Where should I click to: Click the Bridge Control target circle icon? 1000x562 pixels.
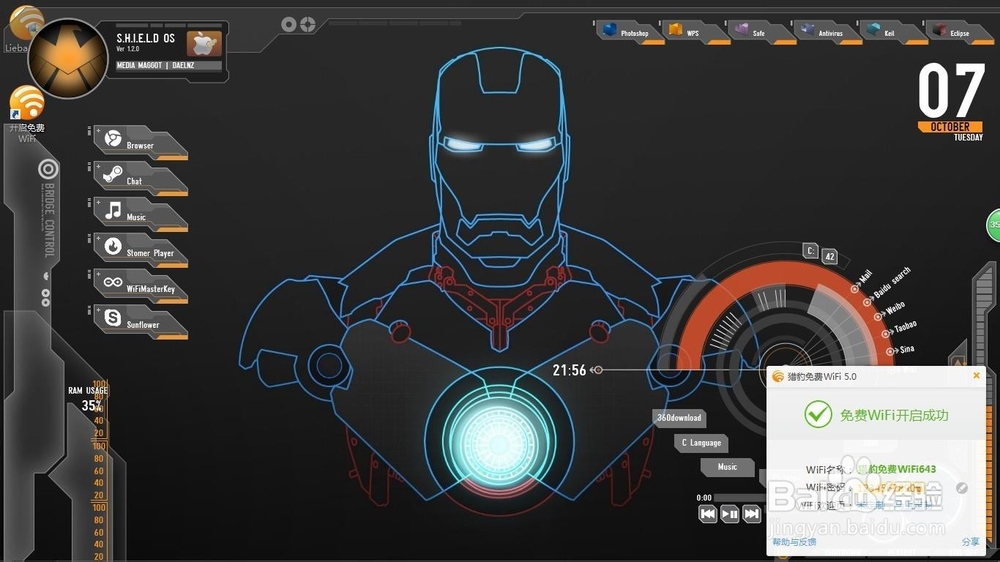48,169
